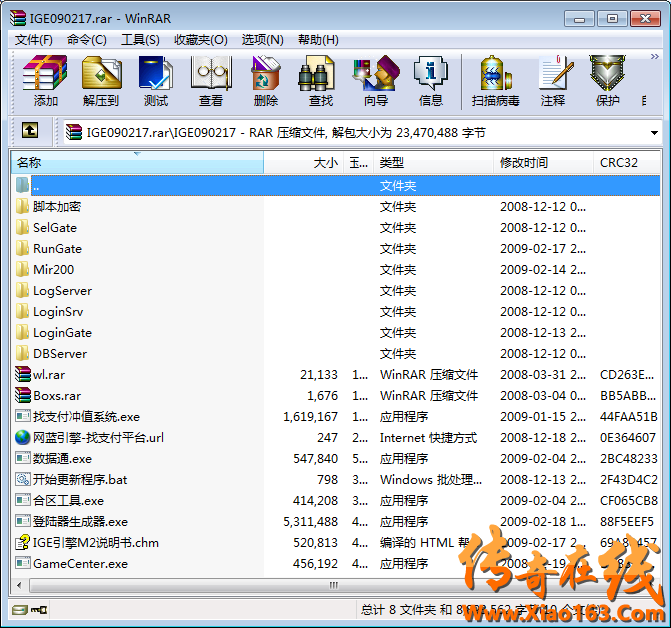Click the 压缩后大小 (packed) column header
The height and width of the screenshot is (628, 671).
point(359,163)
